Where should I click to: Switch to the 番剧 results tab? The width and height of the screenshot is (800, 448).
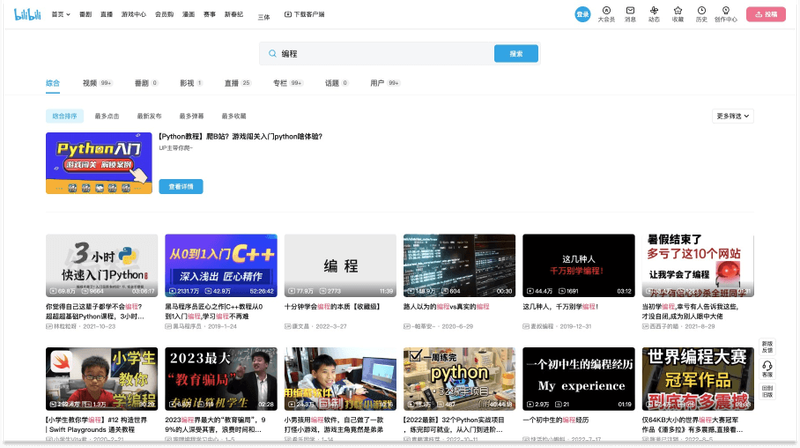click(x=146, y=83)
